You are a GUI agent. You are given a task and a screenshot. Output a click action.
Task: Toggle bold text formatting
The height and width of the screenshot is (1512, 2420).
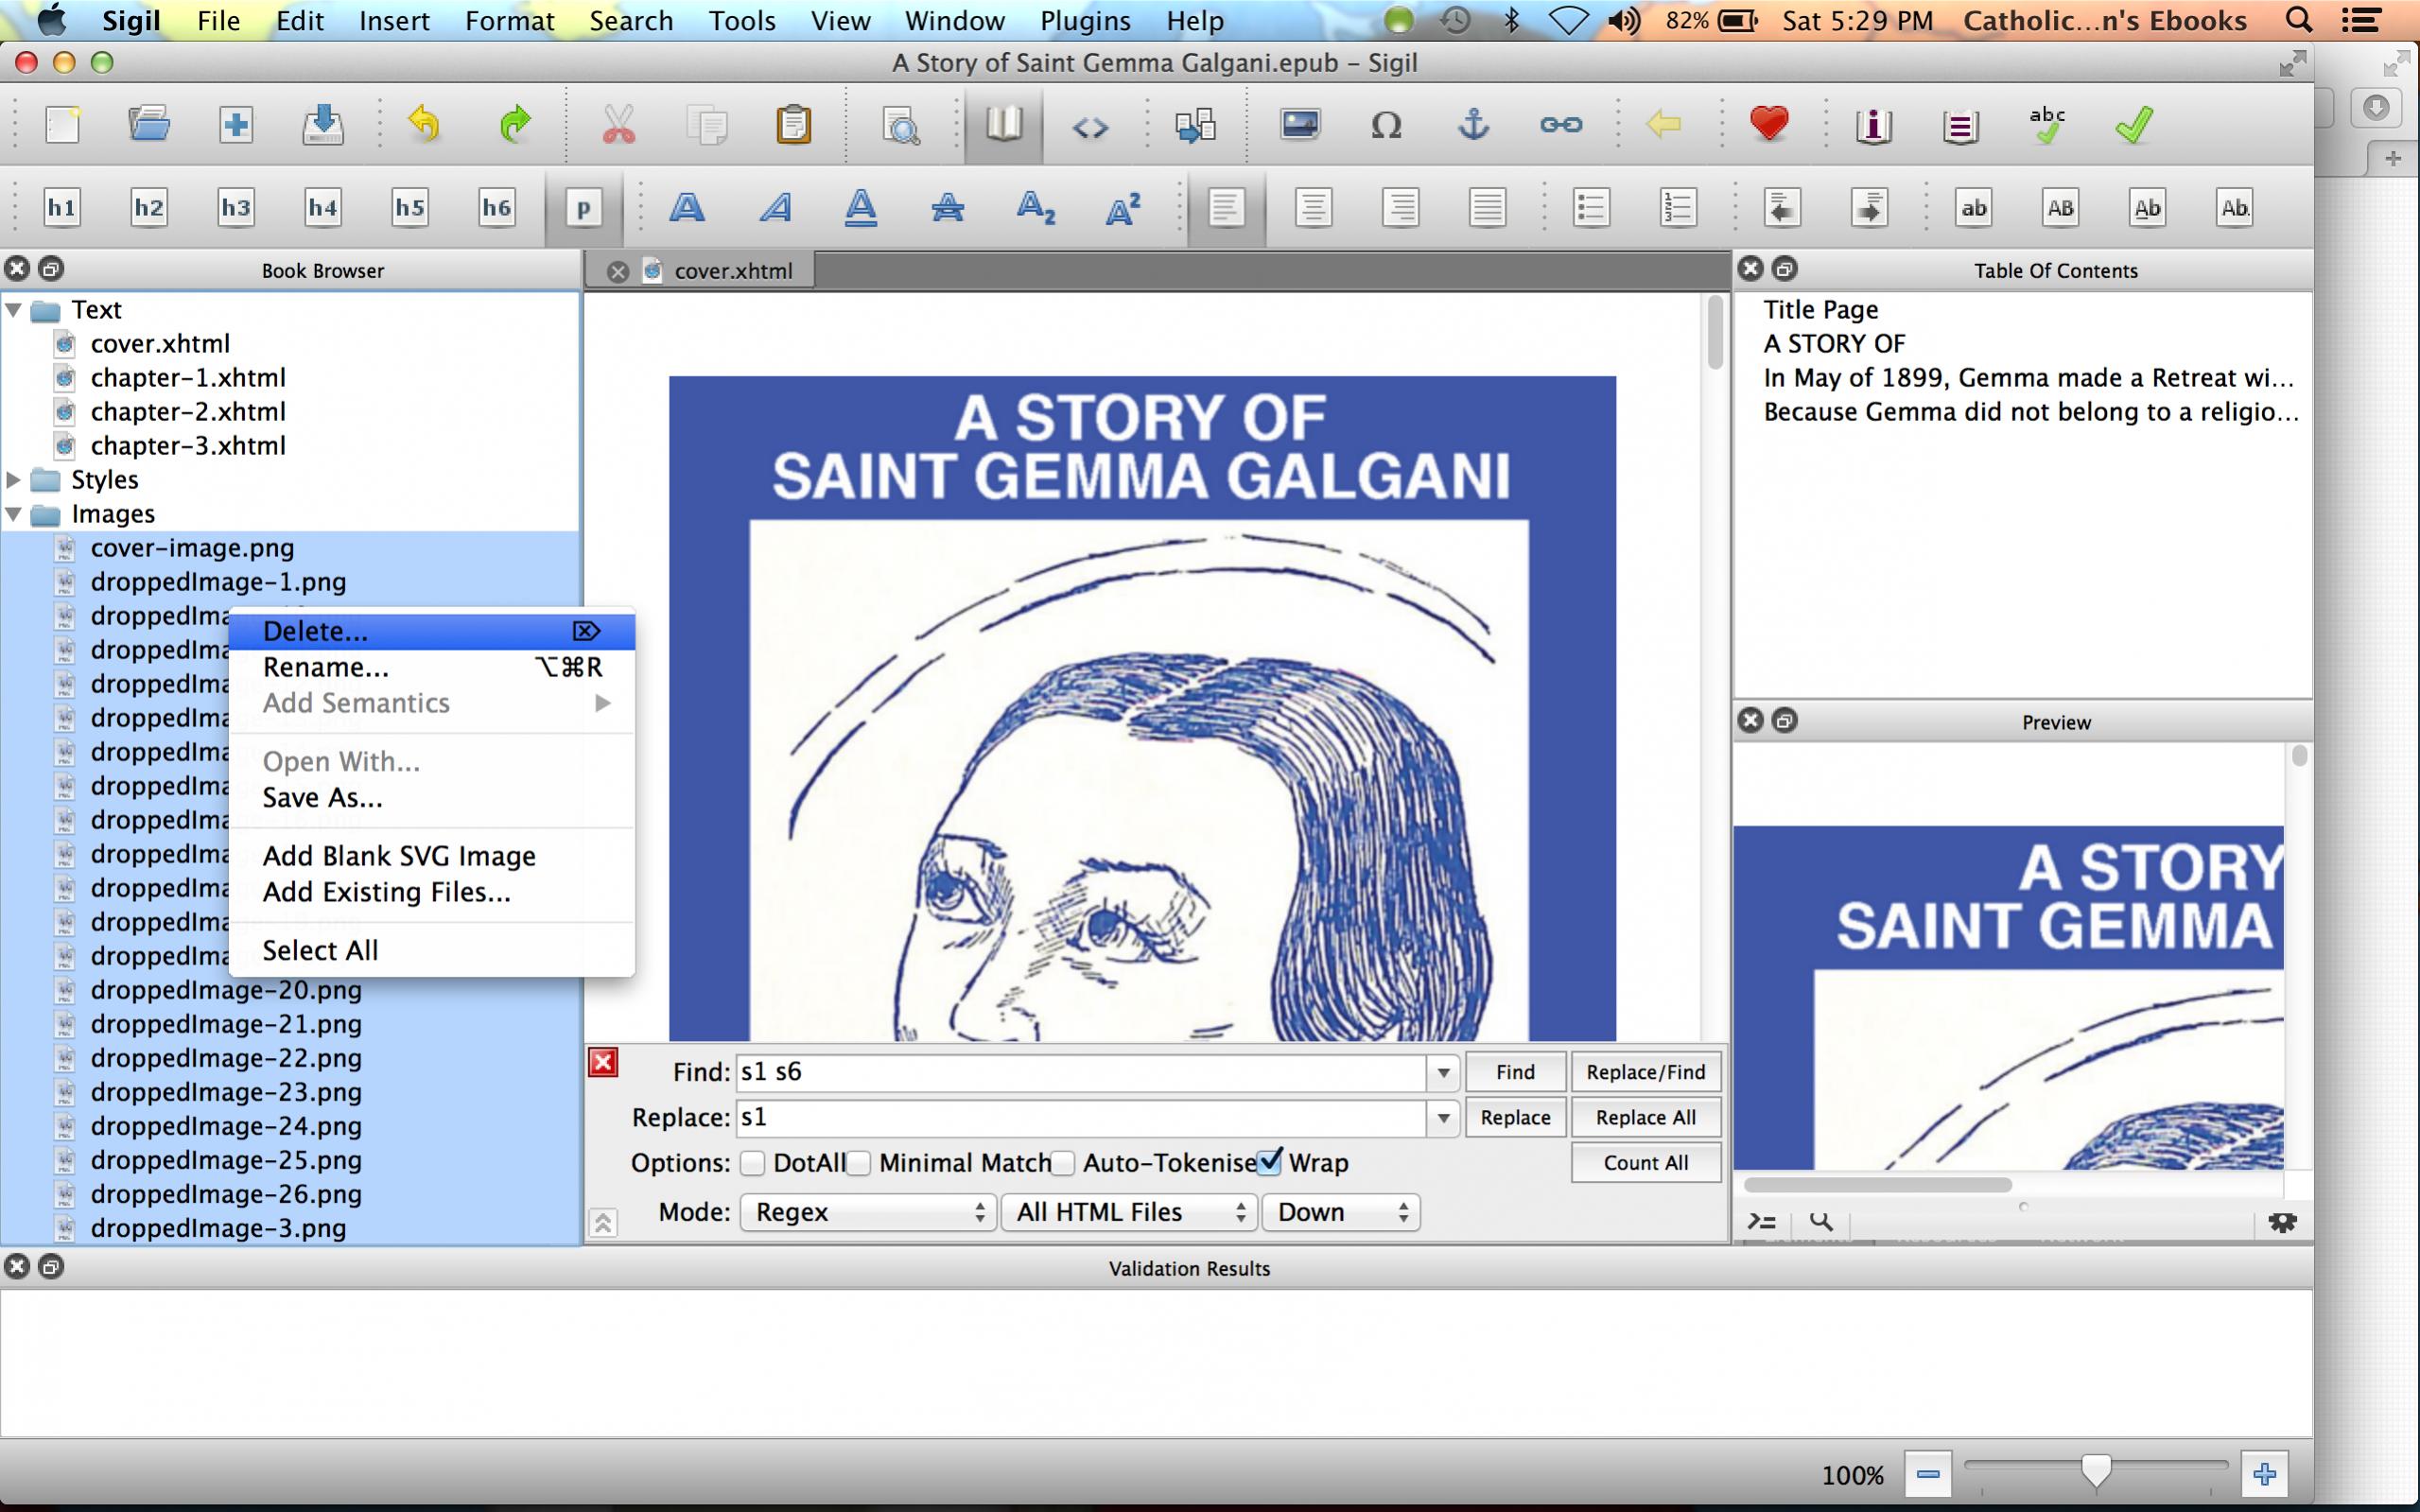[x=687, y=208]
